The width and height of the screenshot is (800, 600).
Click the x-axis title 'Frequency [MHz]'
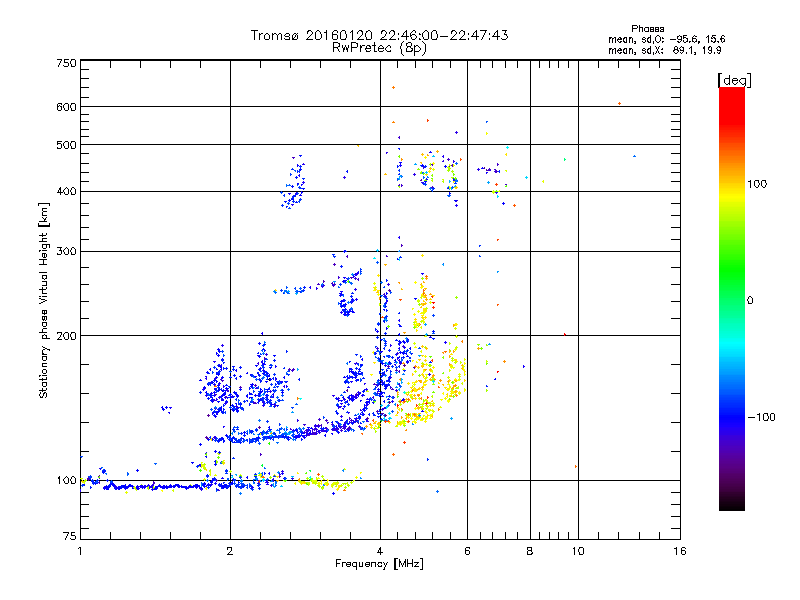click(379, 564)
